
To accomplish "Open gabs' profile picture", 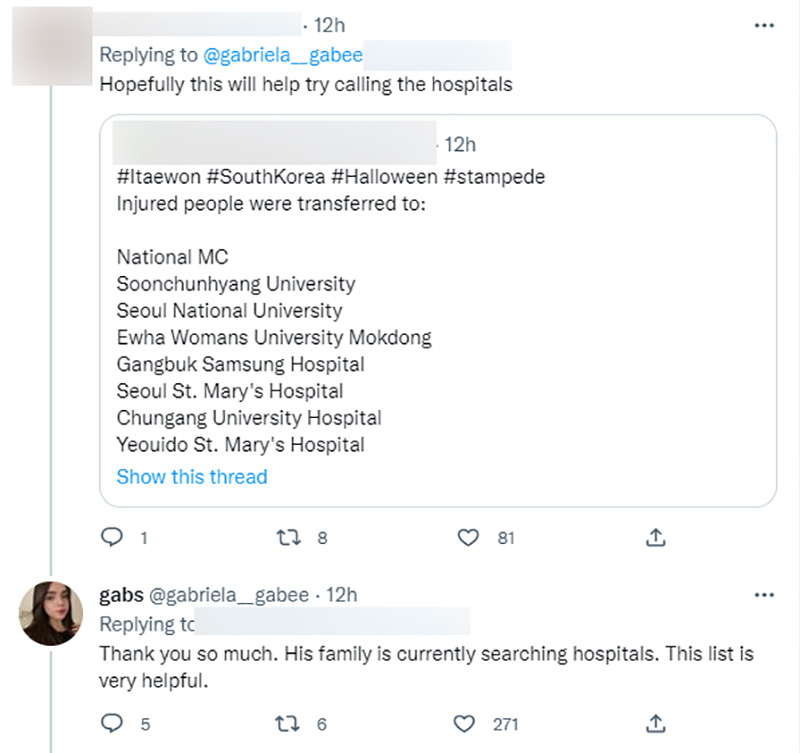I will [x=51, y=613].
